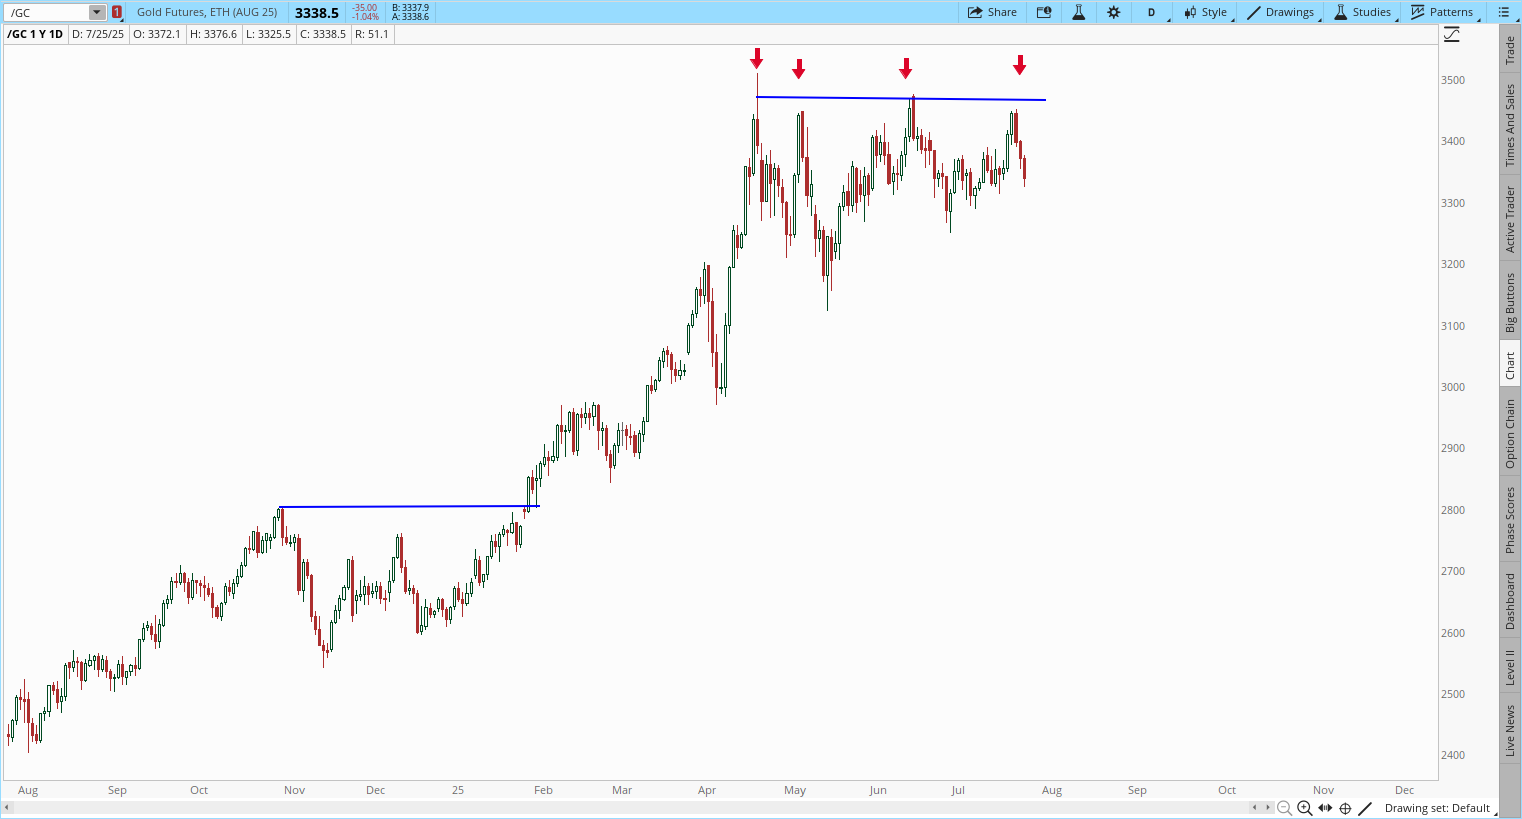Click the zoom out magnifier icon
This screenshot has height=819, width=1522.
tap(1284, 808)
